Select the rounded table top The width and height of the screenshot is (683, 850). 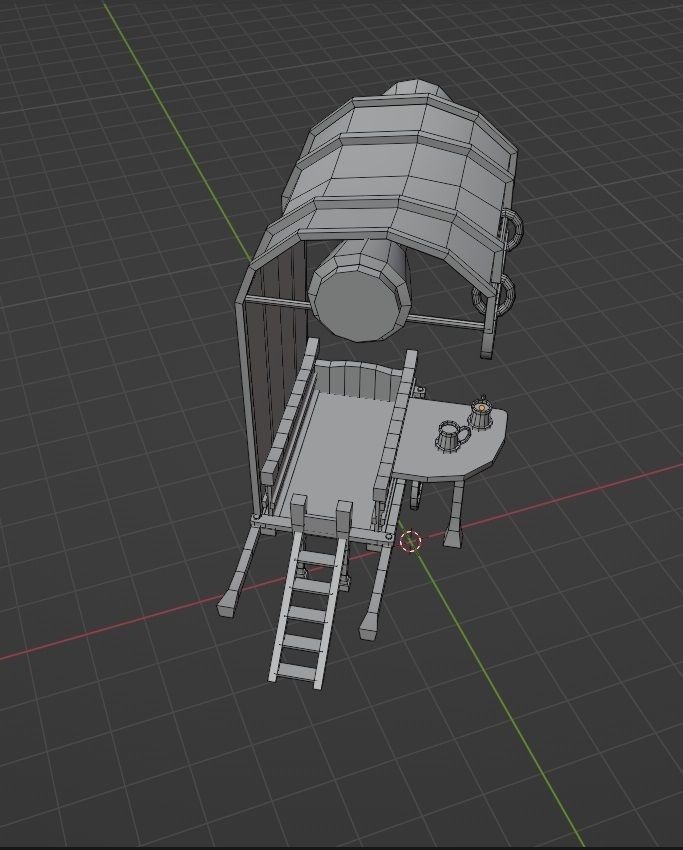point(450,439)
